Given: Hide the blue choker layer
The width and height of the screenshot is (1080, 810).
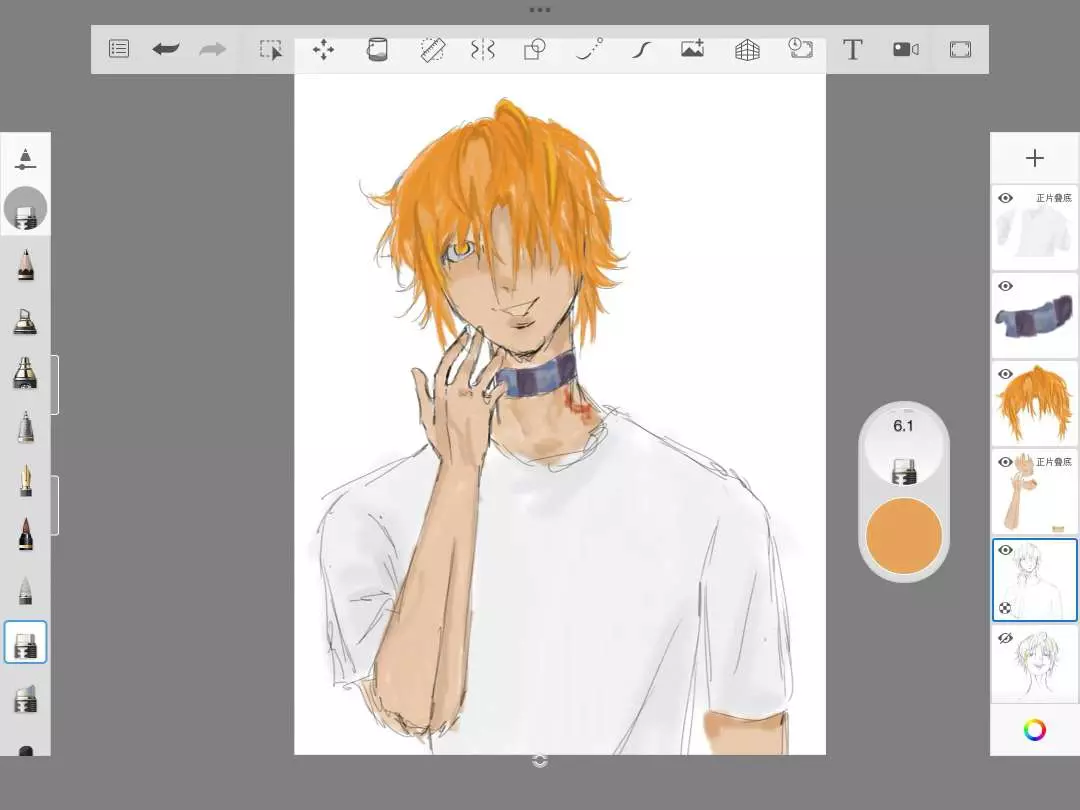Looking at the screenshot, I should (x=1006, y=286).
